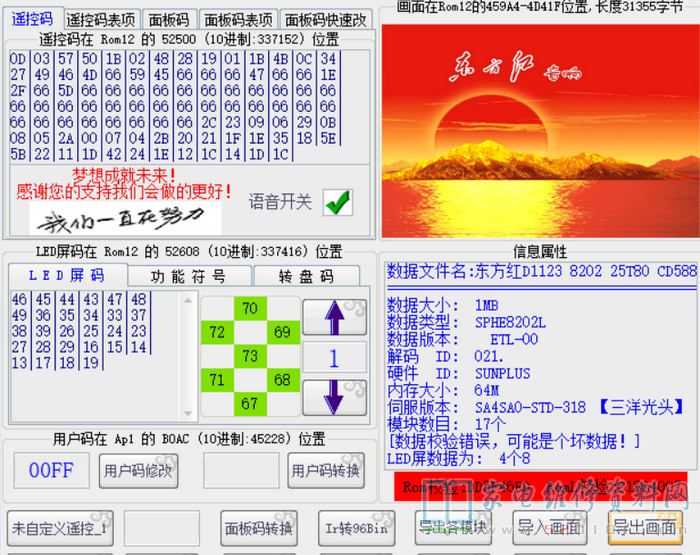Click the Ir转96Bin button
Viewport: 700px width, 555px height.
pyautogui.click(x=356, y=529)
